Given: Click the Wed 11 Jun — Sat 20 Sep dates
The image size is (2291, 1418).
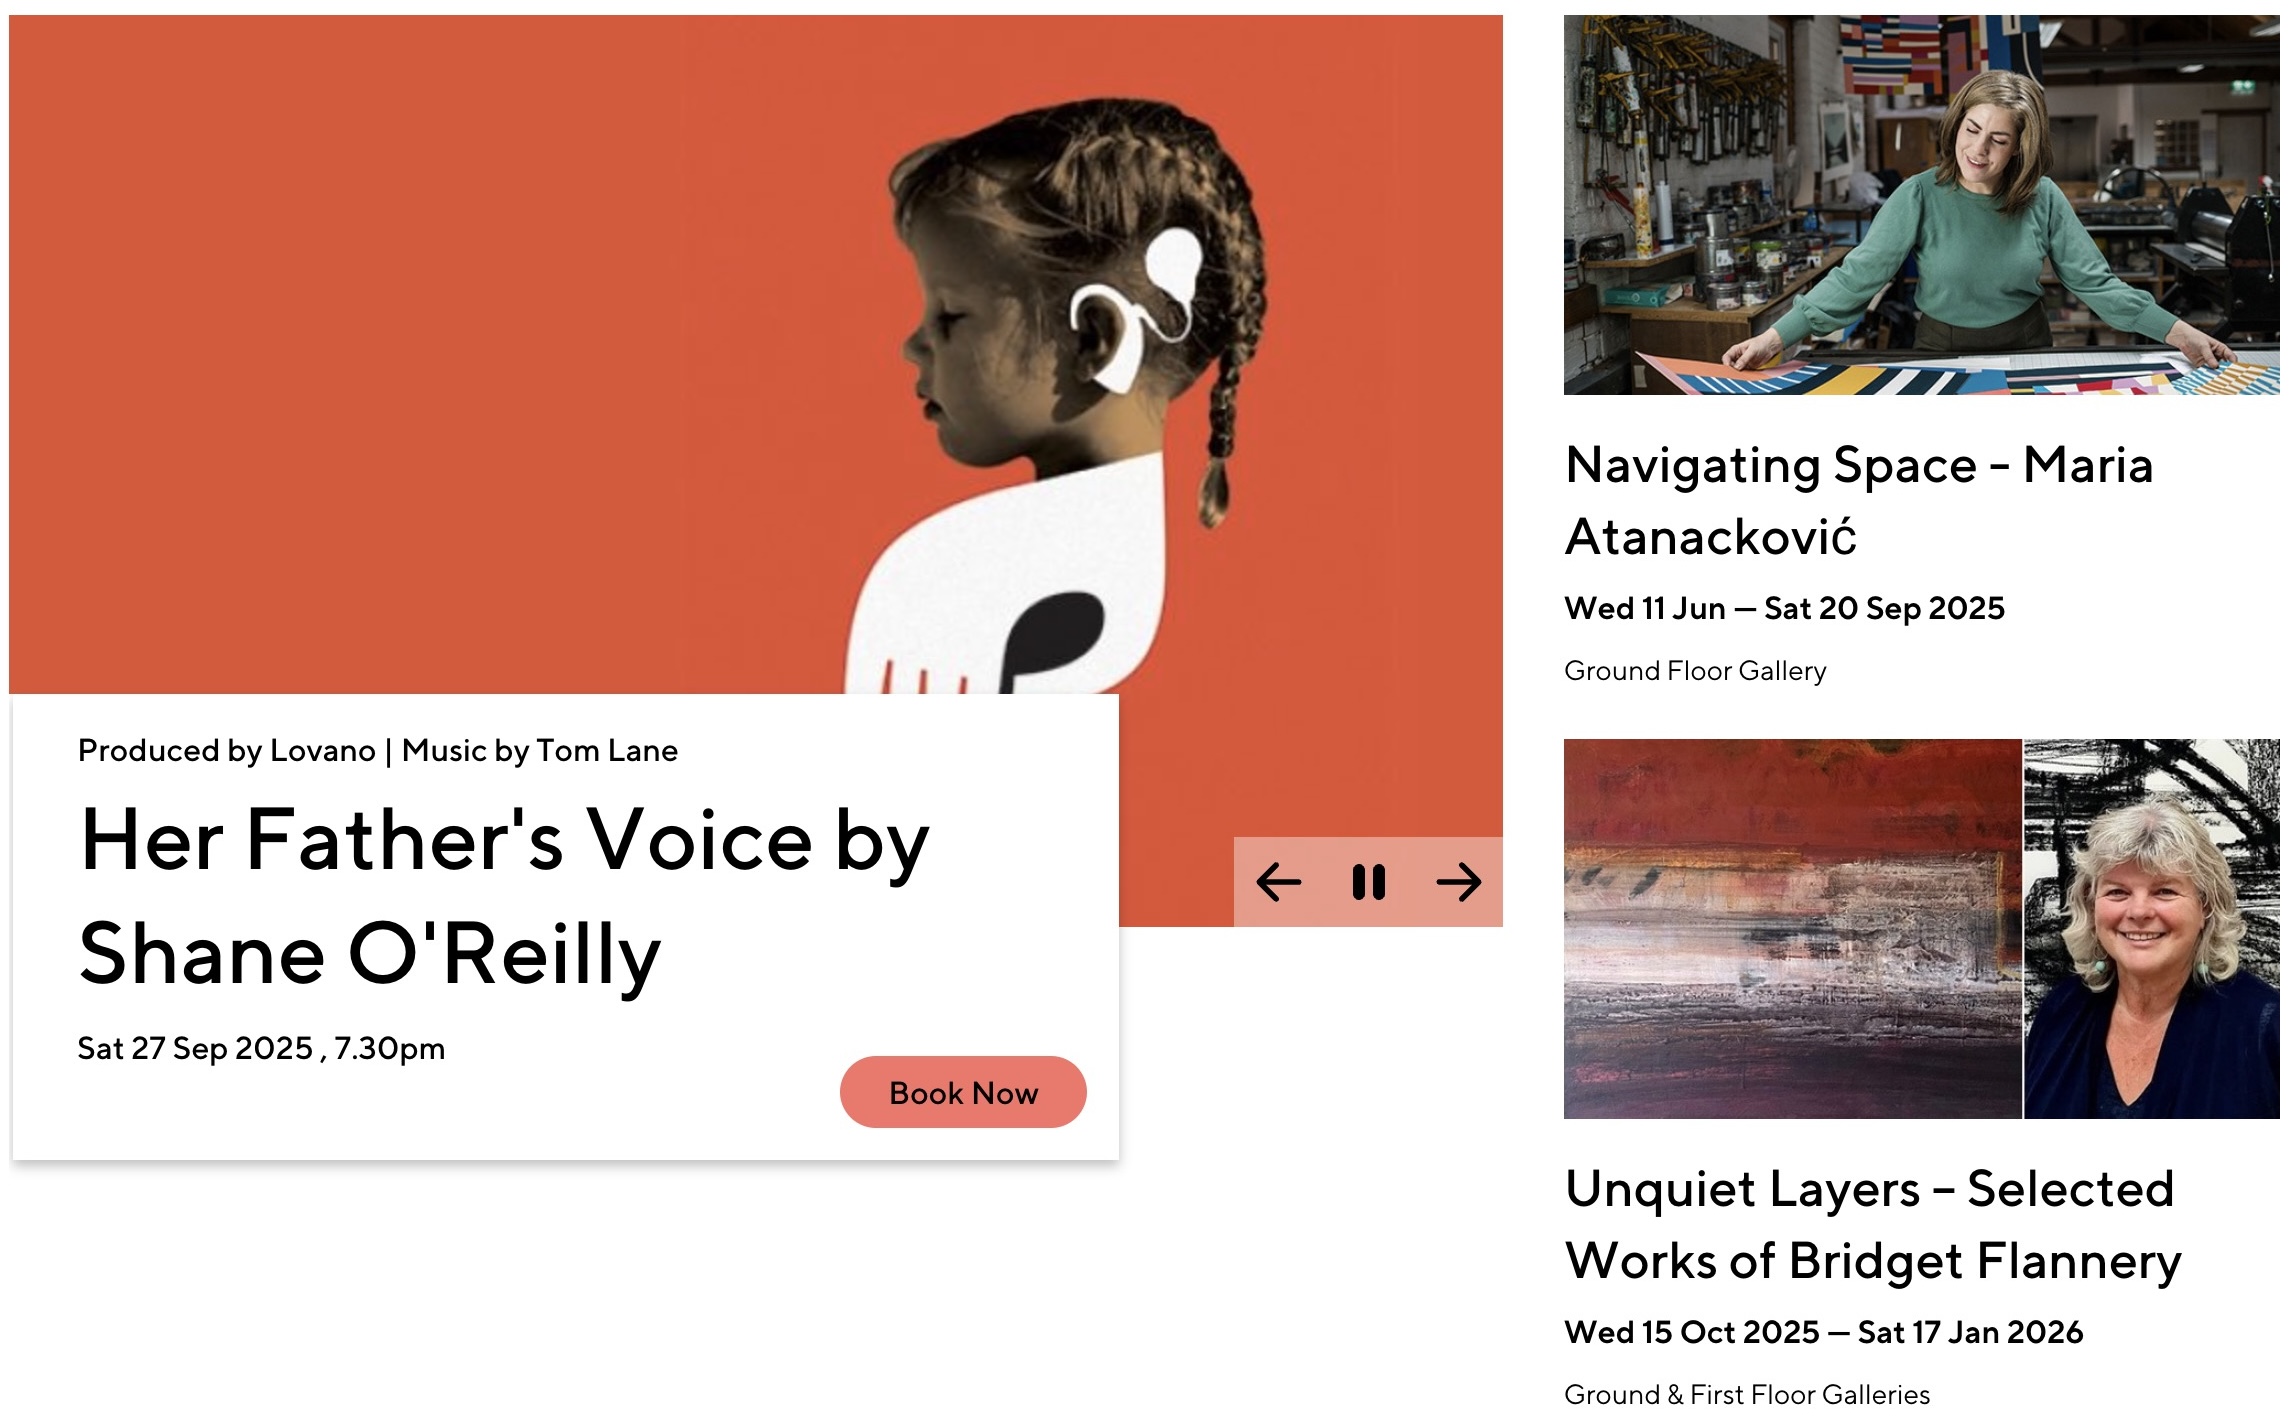Looking at the screenshot, I should (1785, 608).
